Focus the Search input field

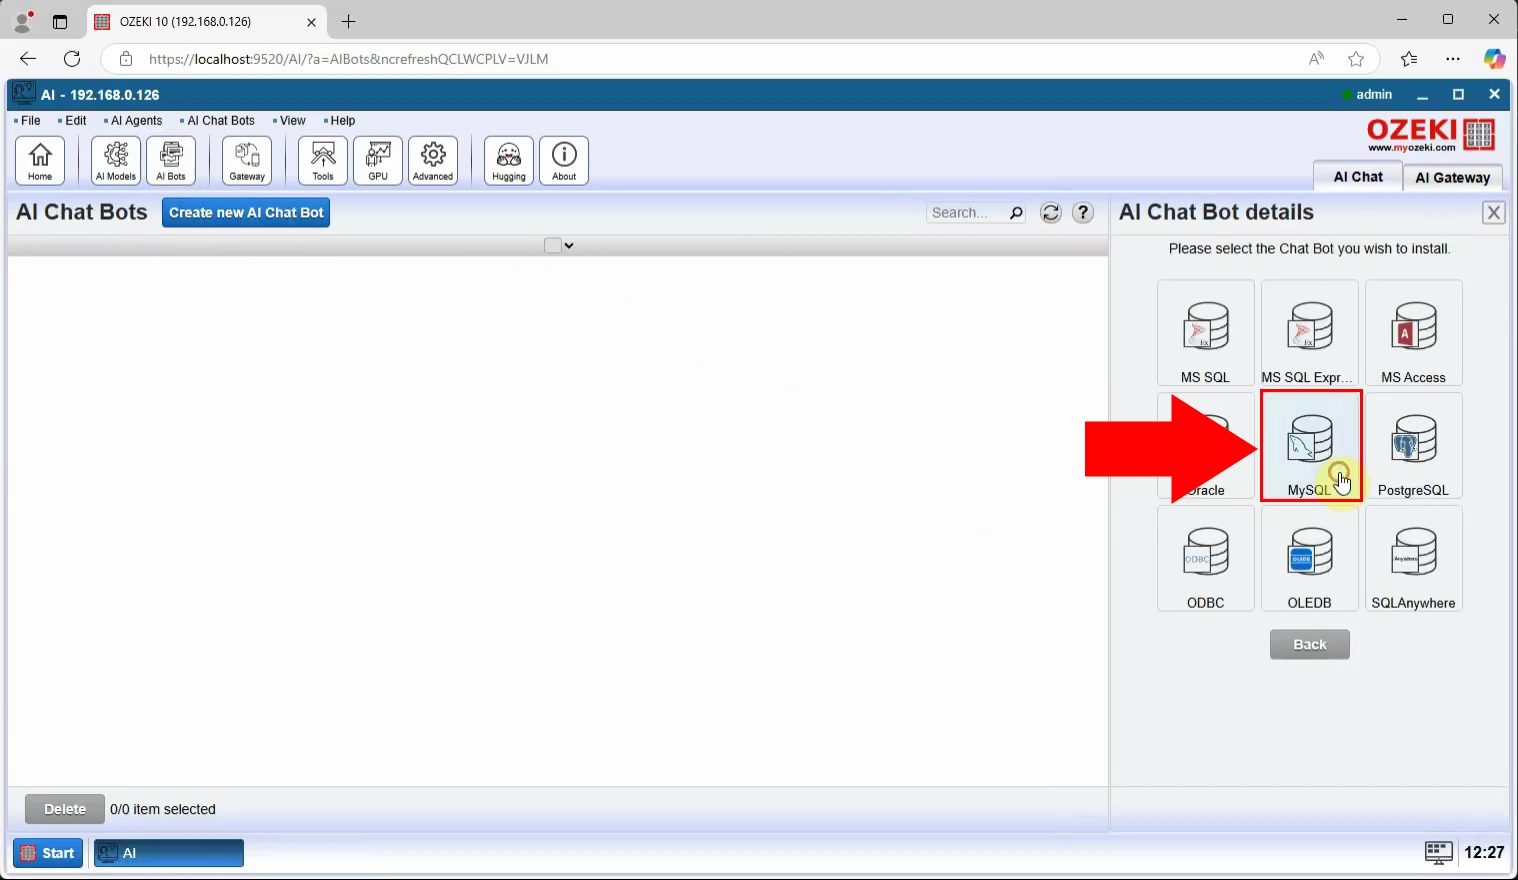click(x=966, y=213)
